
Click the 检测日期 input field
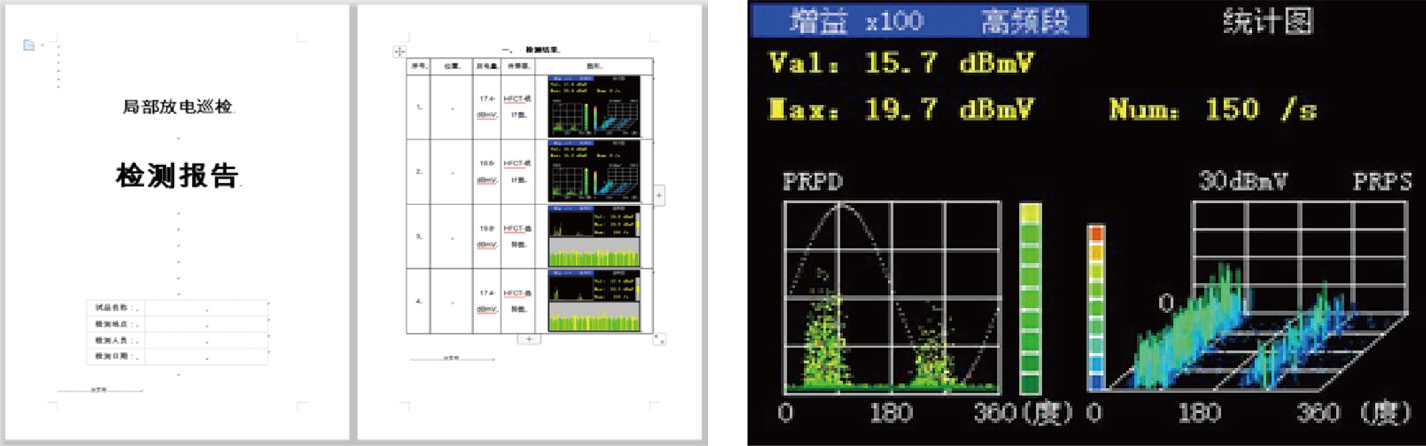coord(206,356)
